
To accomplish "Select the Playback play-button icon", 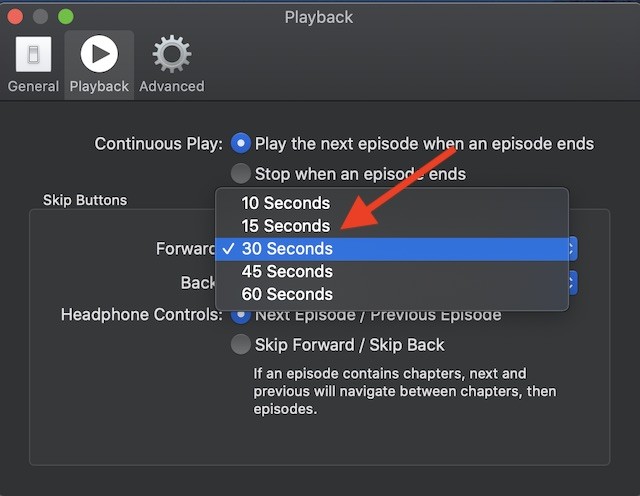I will click(99, 53).
